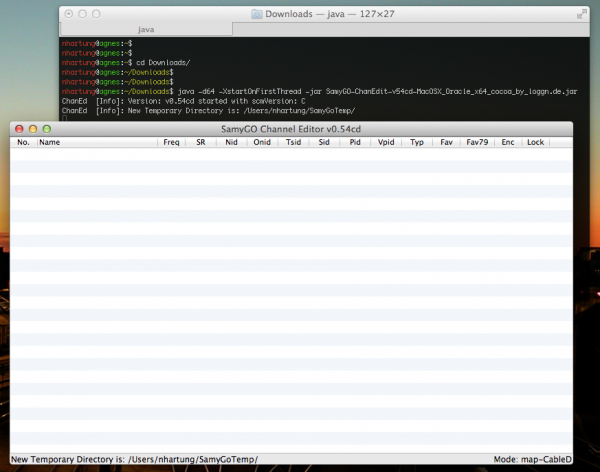Click the java -d64 command line in Terminal
Viewport: 600px width, 472px height.
pos(378,91)
